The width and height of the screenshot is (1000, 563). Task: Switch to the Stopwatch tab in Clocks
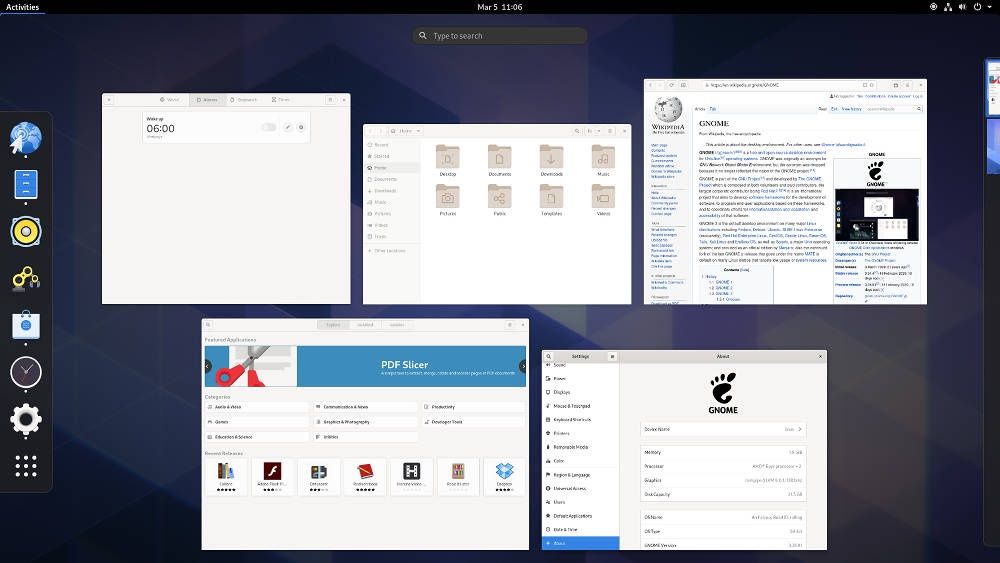tap(244, 100)
